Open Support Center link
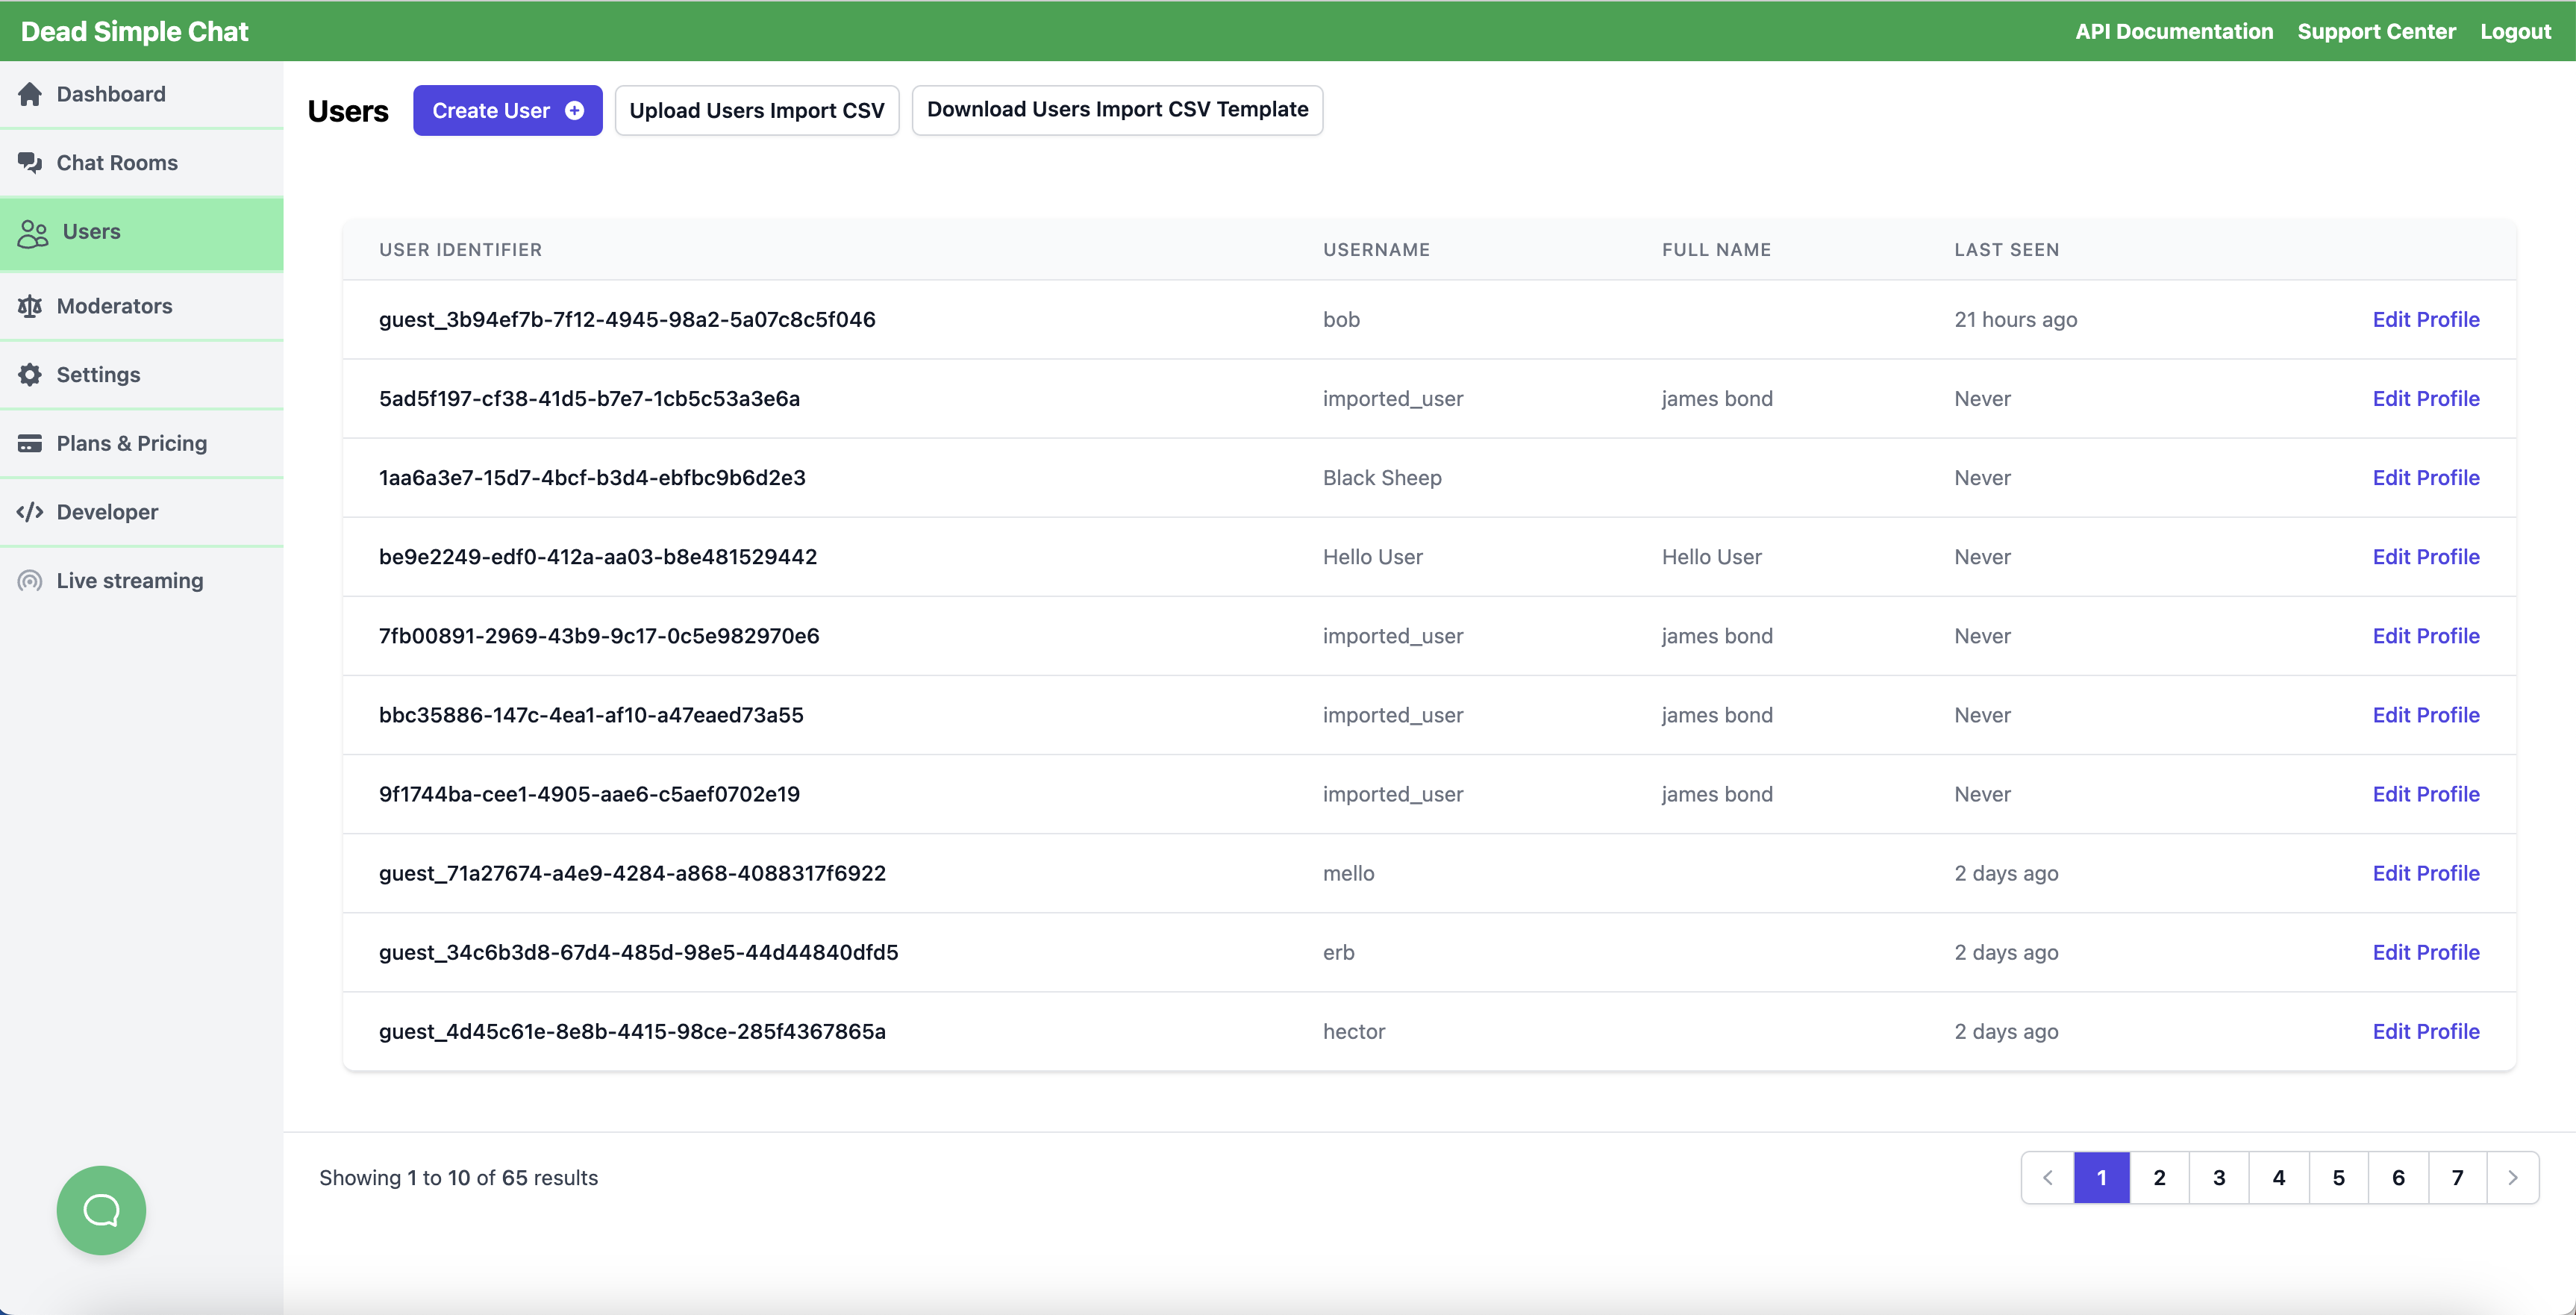 2376,32
